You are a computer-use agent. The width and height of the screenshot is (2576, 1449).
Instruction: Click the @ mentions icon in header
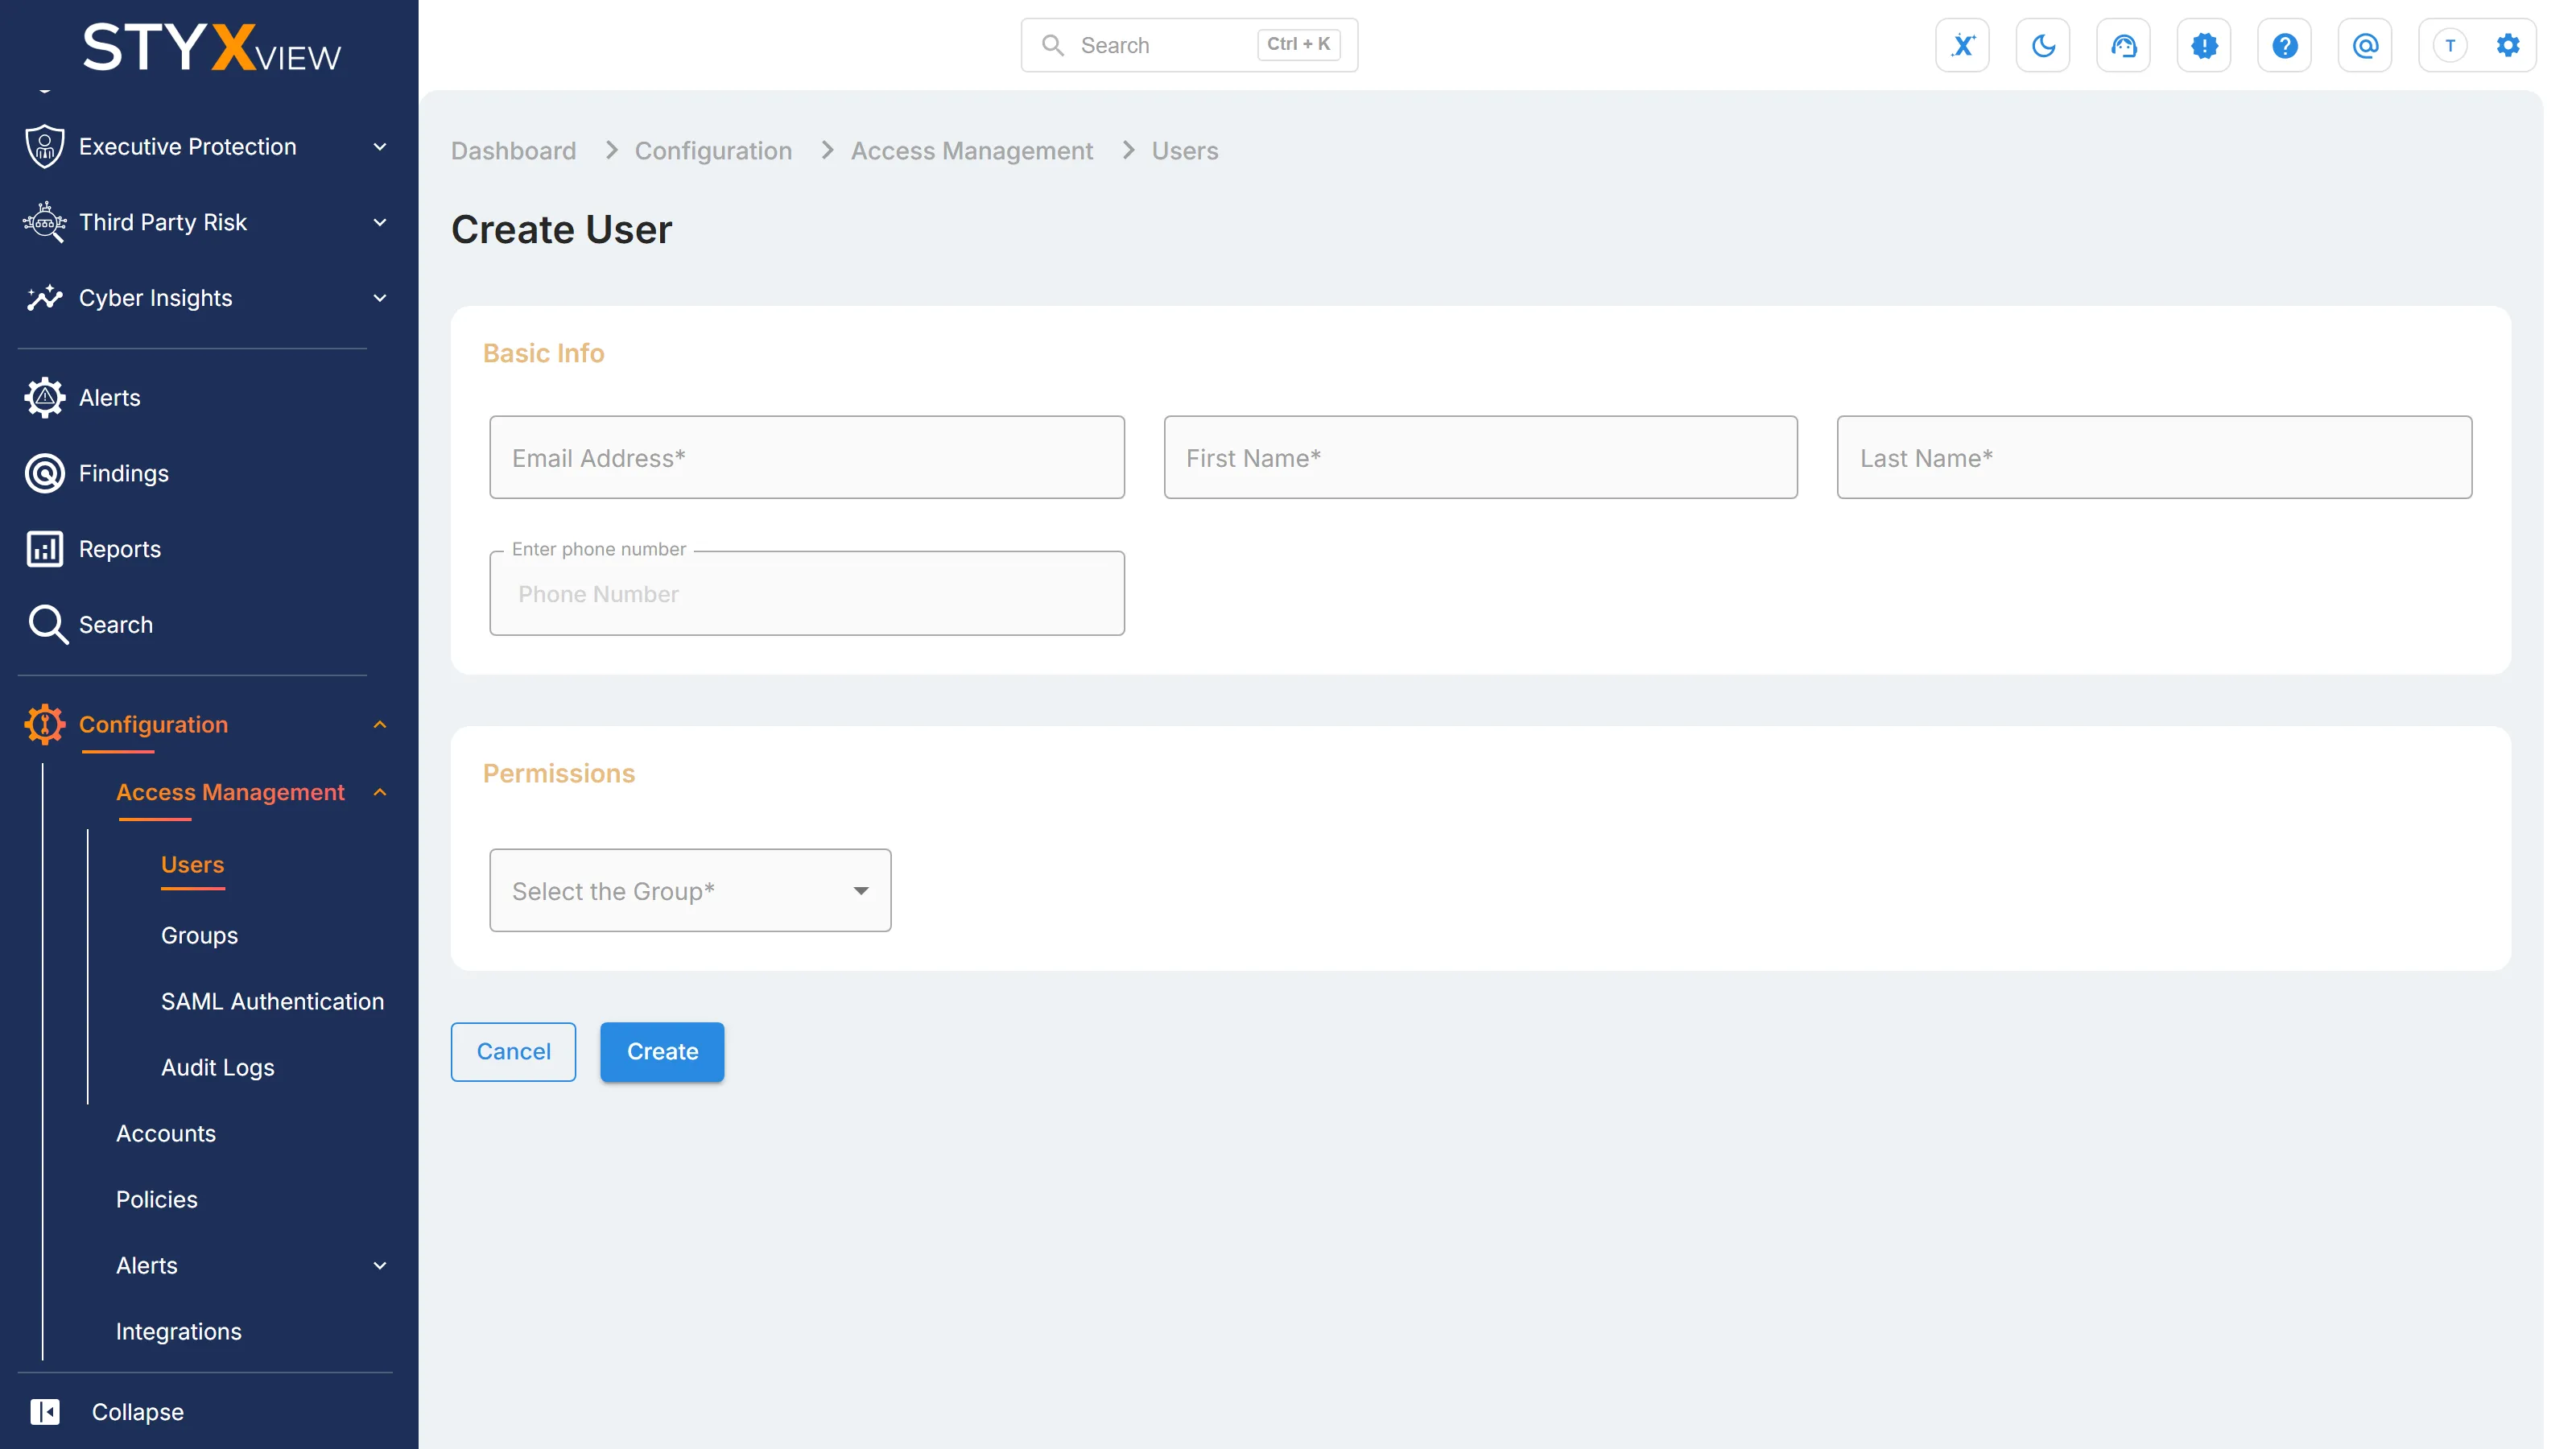click(2365, 45)
